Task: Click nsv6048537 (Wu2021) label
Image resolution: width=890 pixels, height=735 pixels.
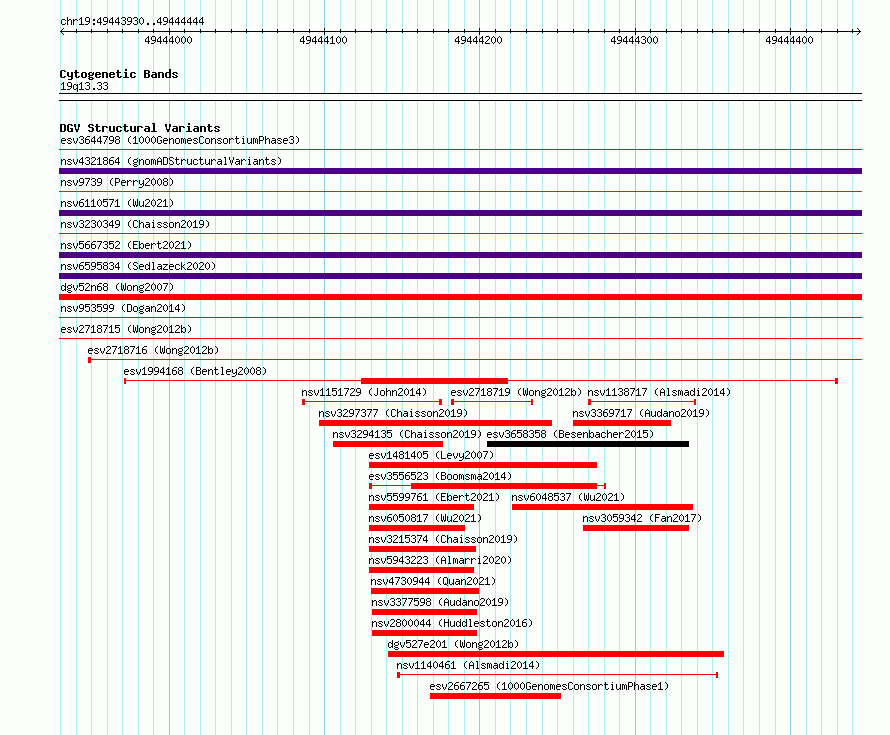Action: 568,497
